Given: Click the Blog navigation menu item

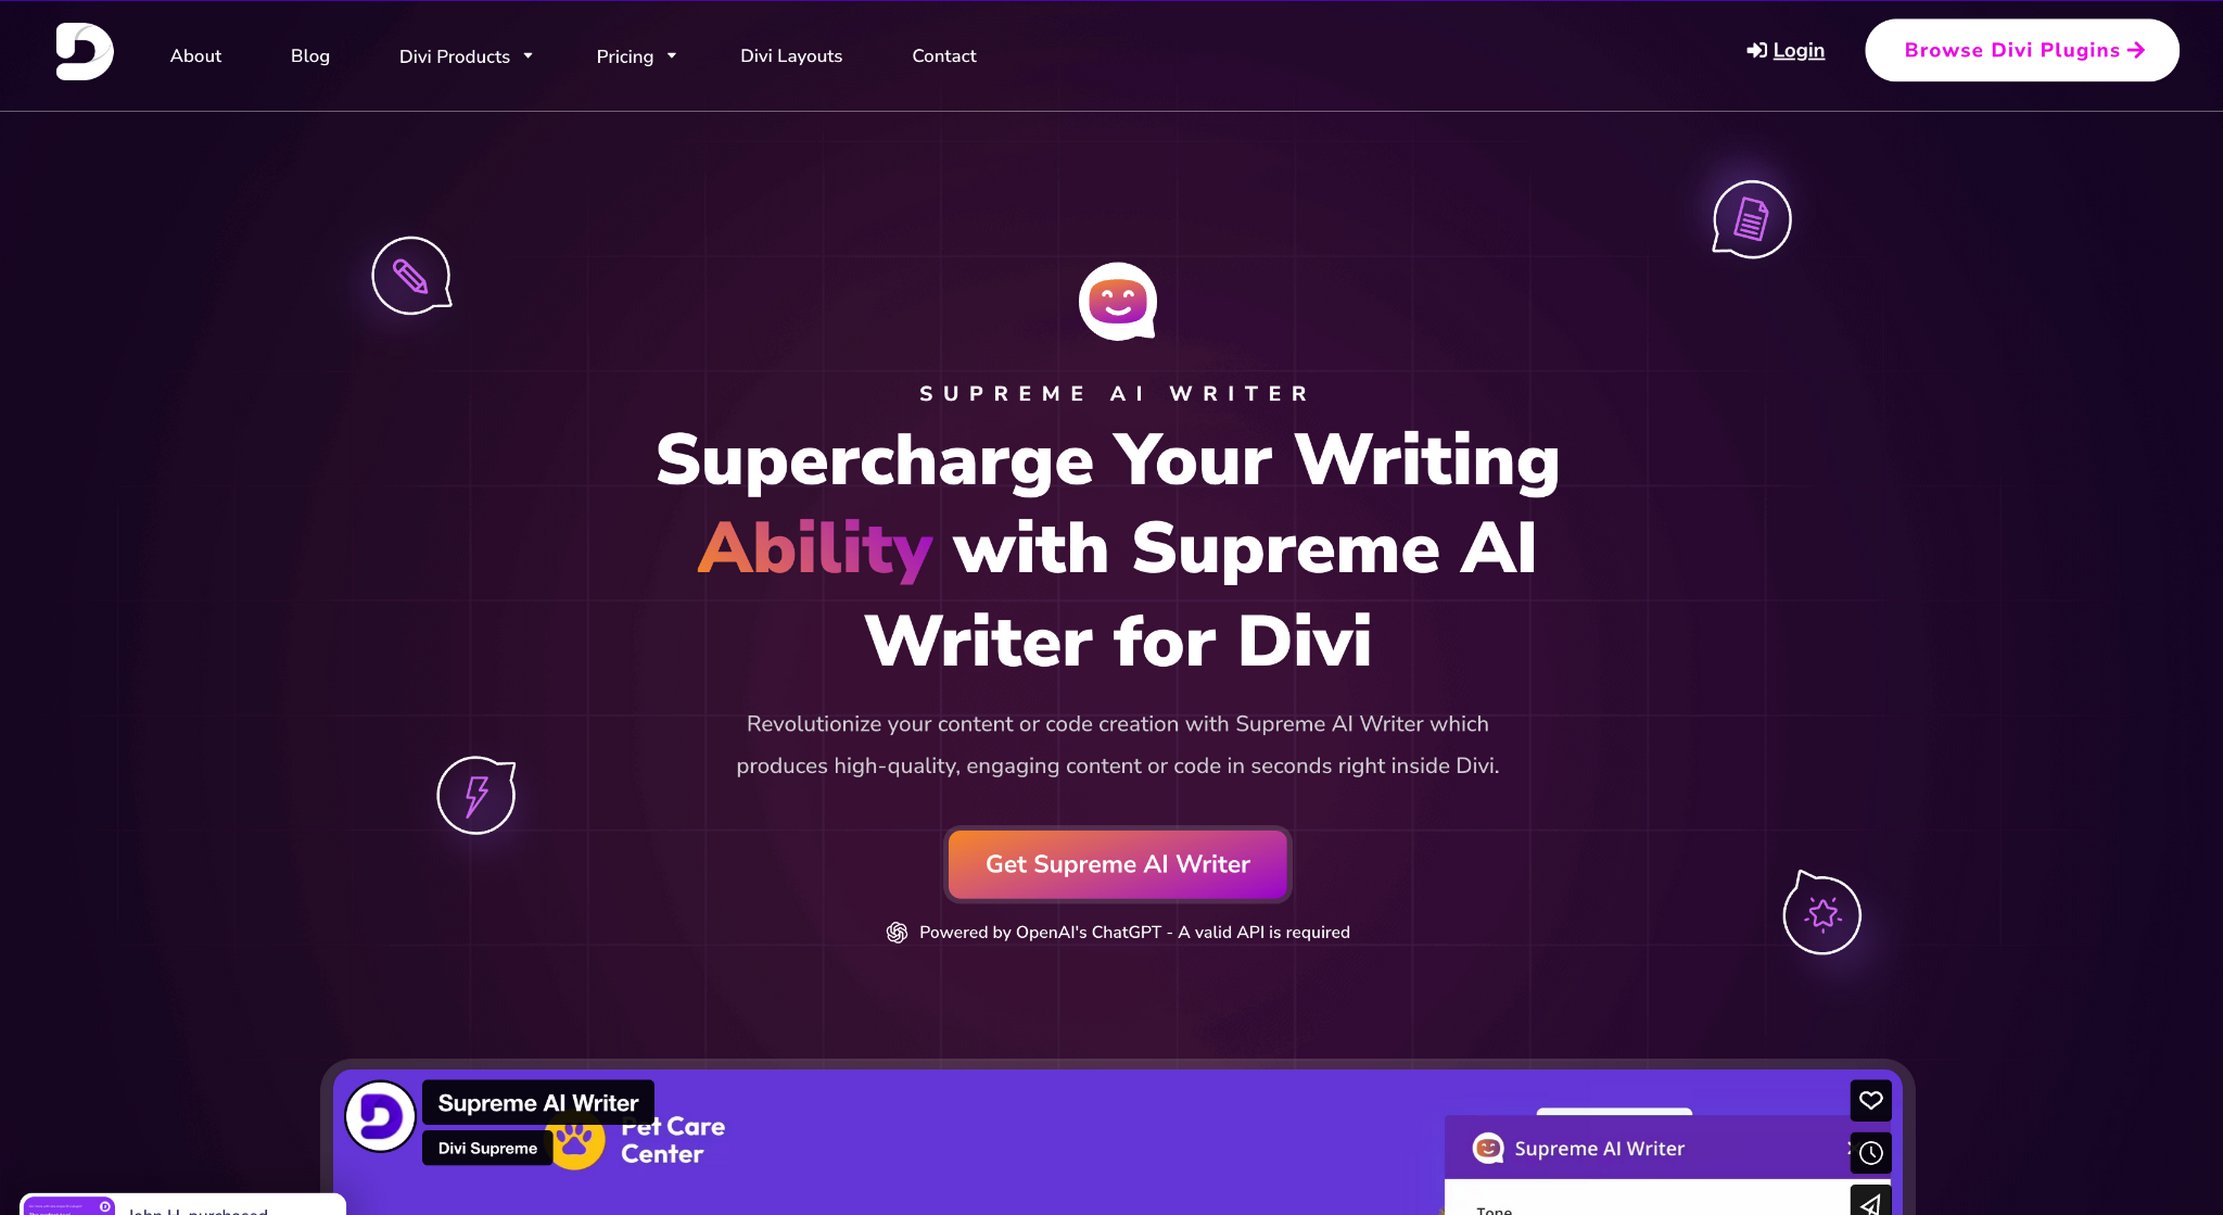Looking at the screenshot, I should [x=310, y=55].
